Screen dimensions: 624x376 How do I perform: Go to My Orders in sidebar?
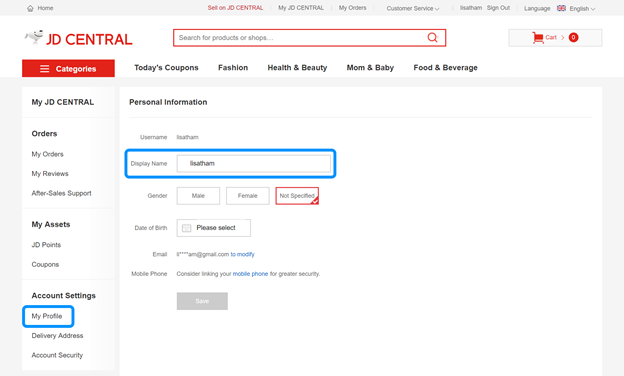point(47,154)
